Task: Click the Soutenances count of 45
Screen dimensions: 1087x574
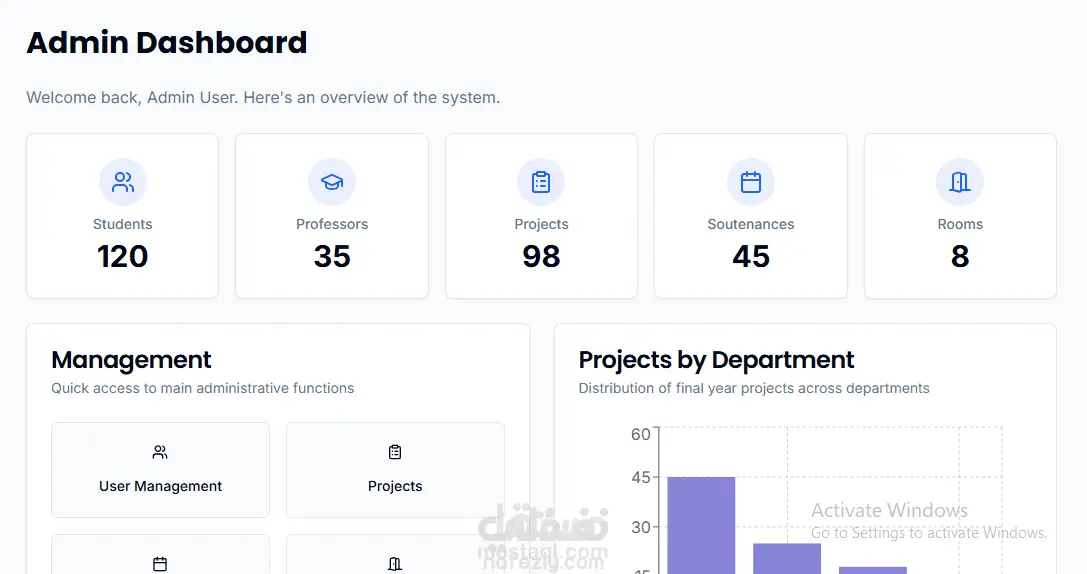Action: [751, 257]
